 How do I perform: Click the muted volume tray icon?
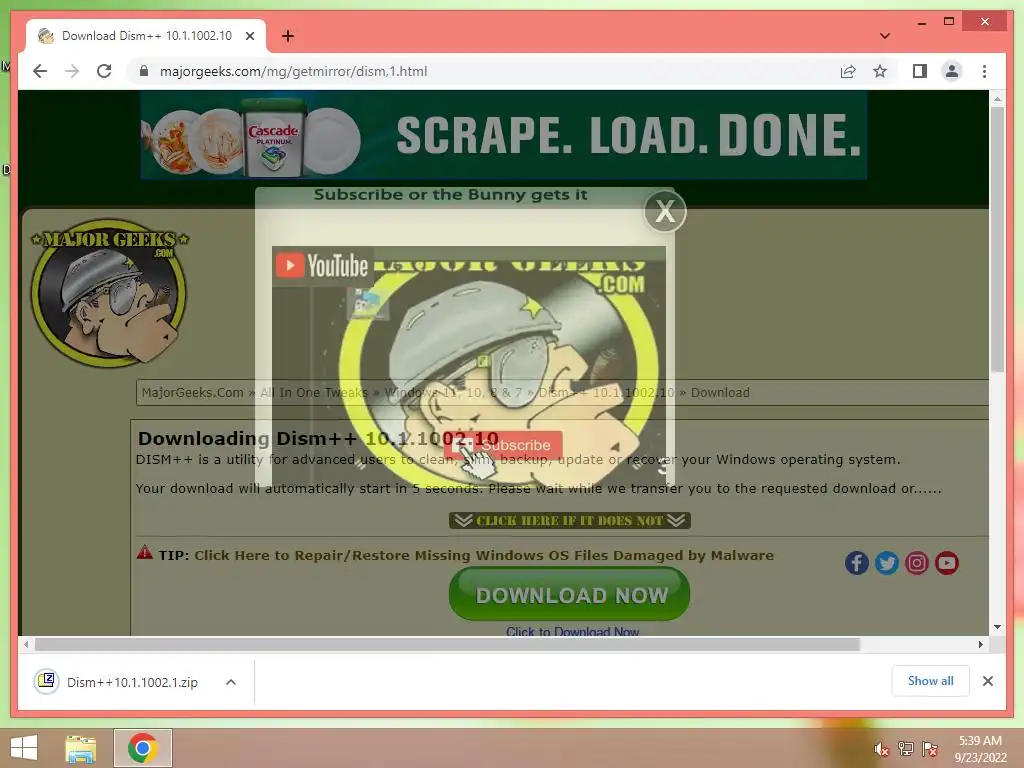pyautogui.click(x=882, y=749)
